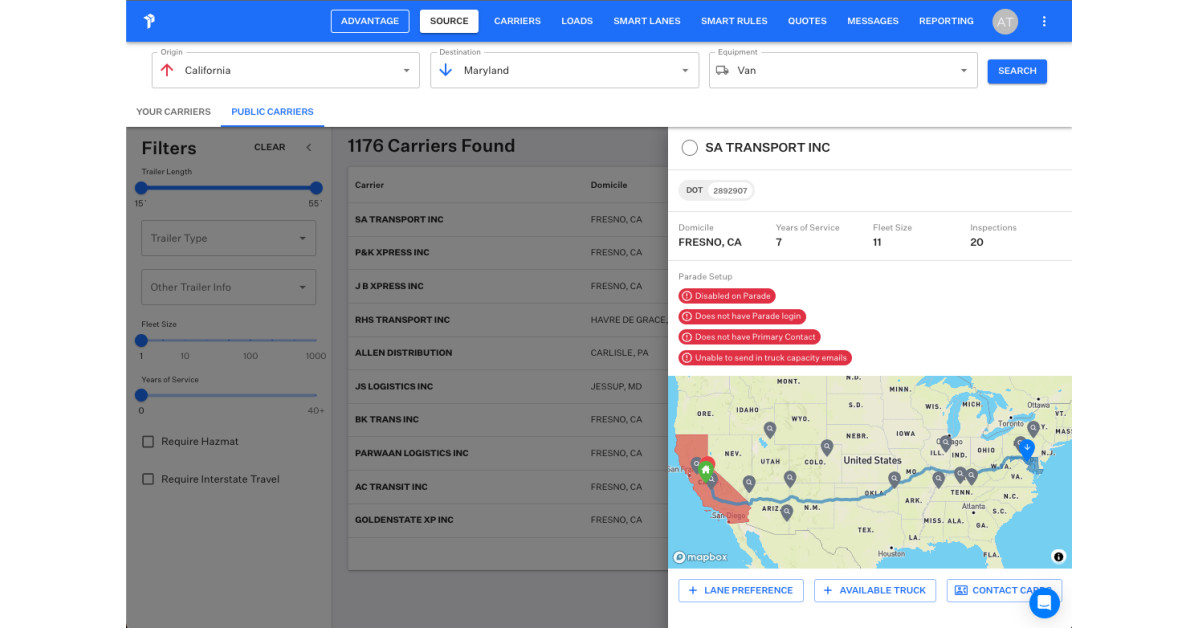Open the three-dot overflow menu in navbar
Screen dimensions: 1200x628
(x=1044, y=21)
